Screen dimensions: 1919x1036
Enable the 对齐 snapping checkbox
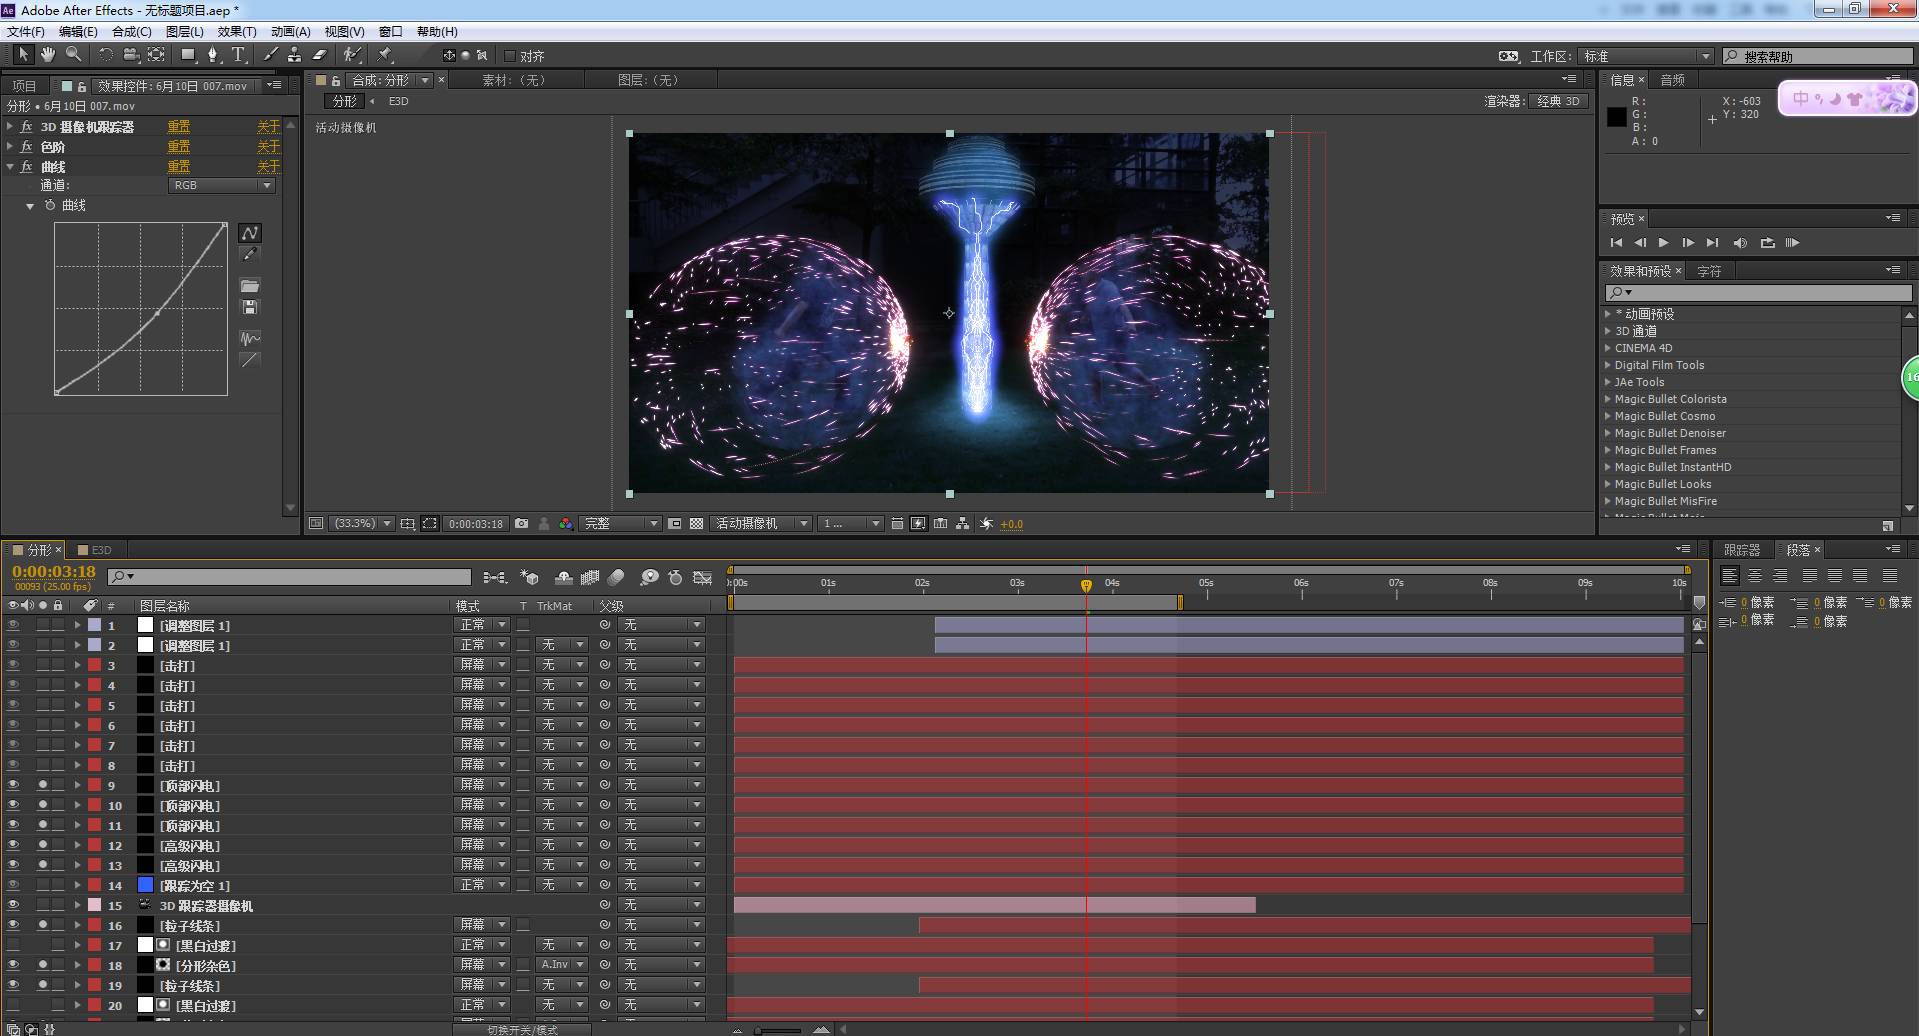click(510, 56)
